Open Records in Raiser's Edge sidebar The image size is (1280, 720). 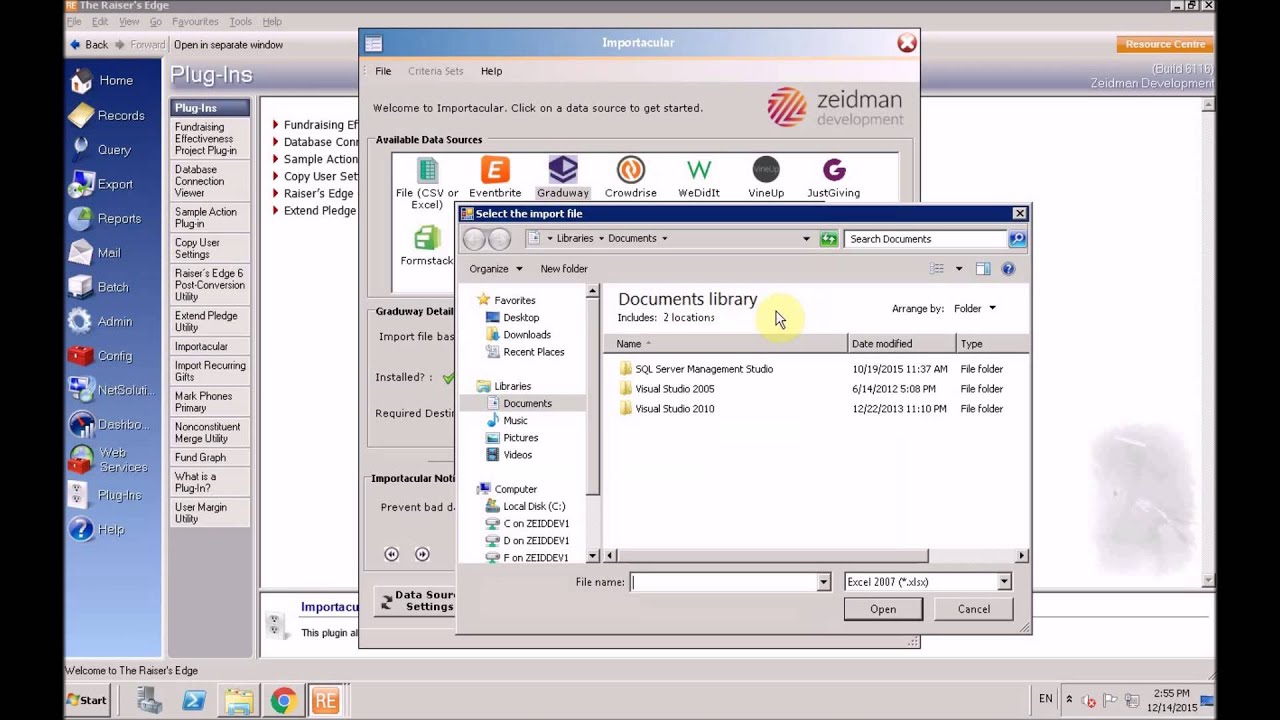point(107,115)
